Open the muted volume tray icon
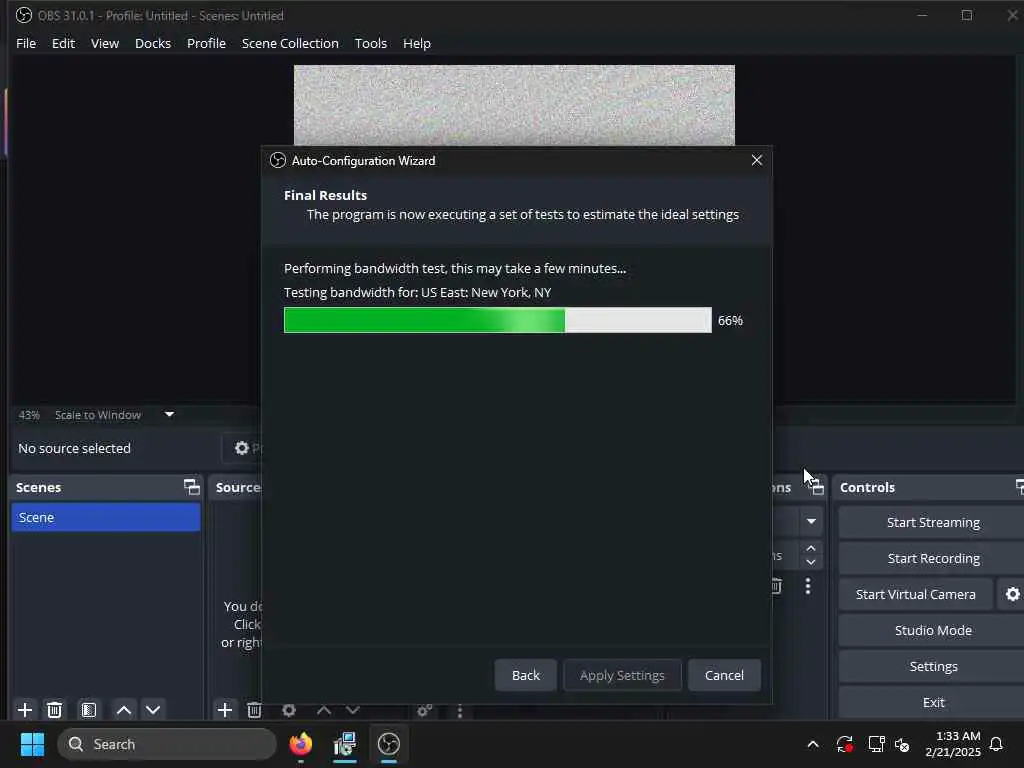This screenshot has height=768, width=1024. pyautogui.click(x=903, y=744)
